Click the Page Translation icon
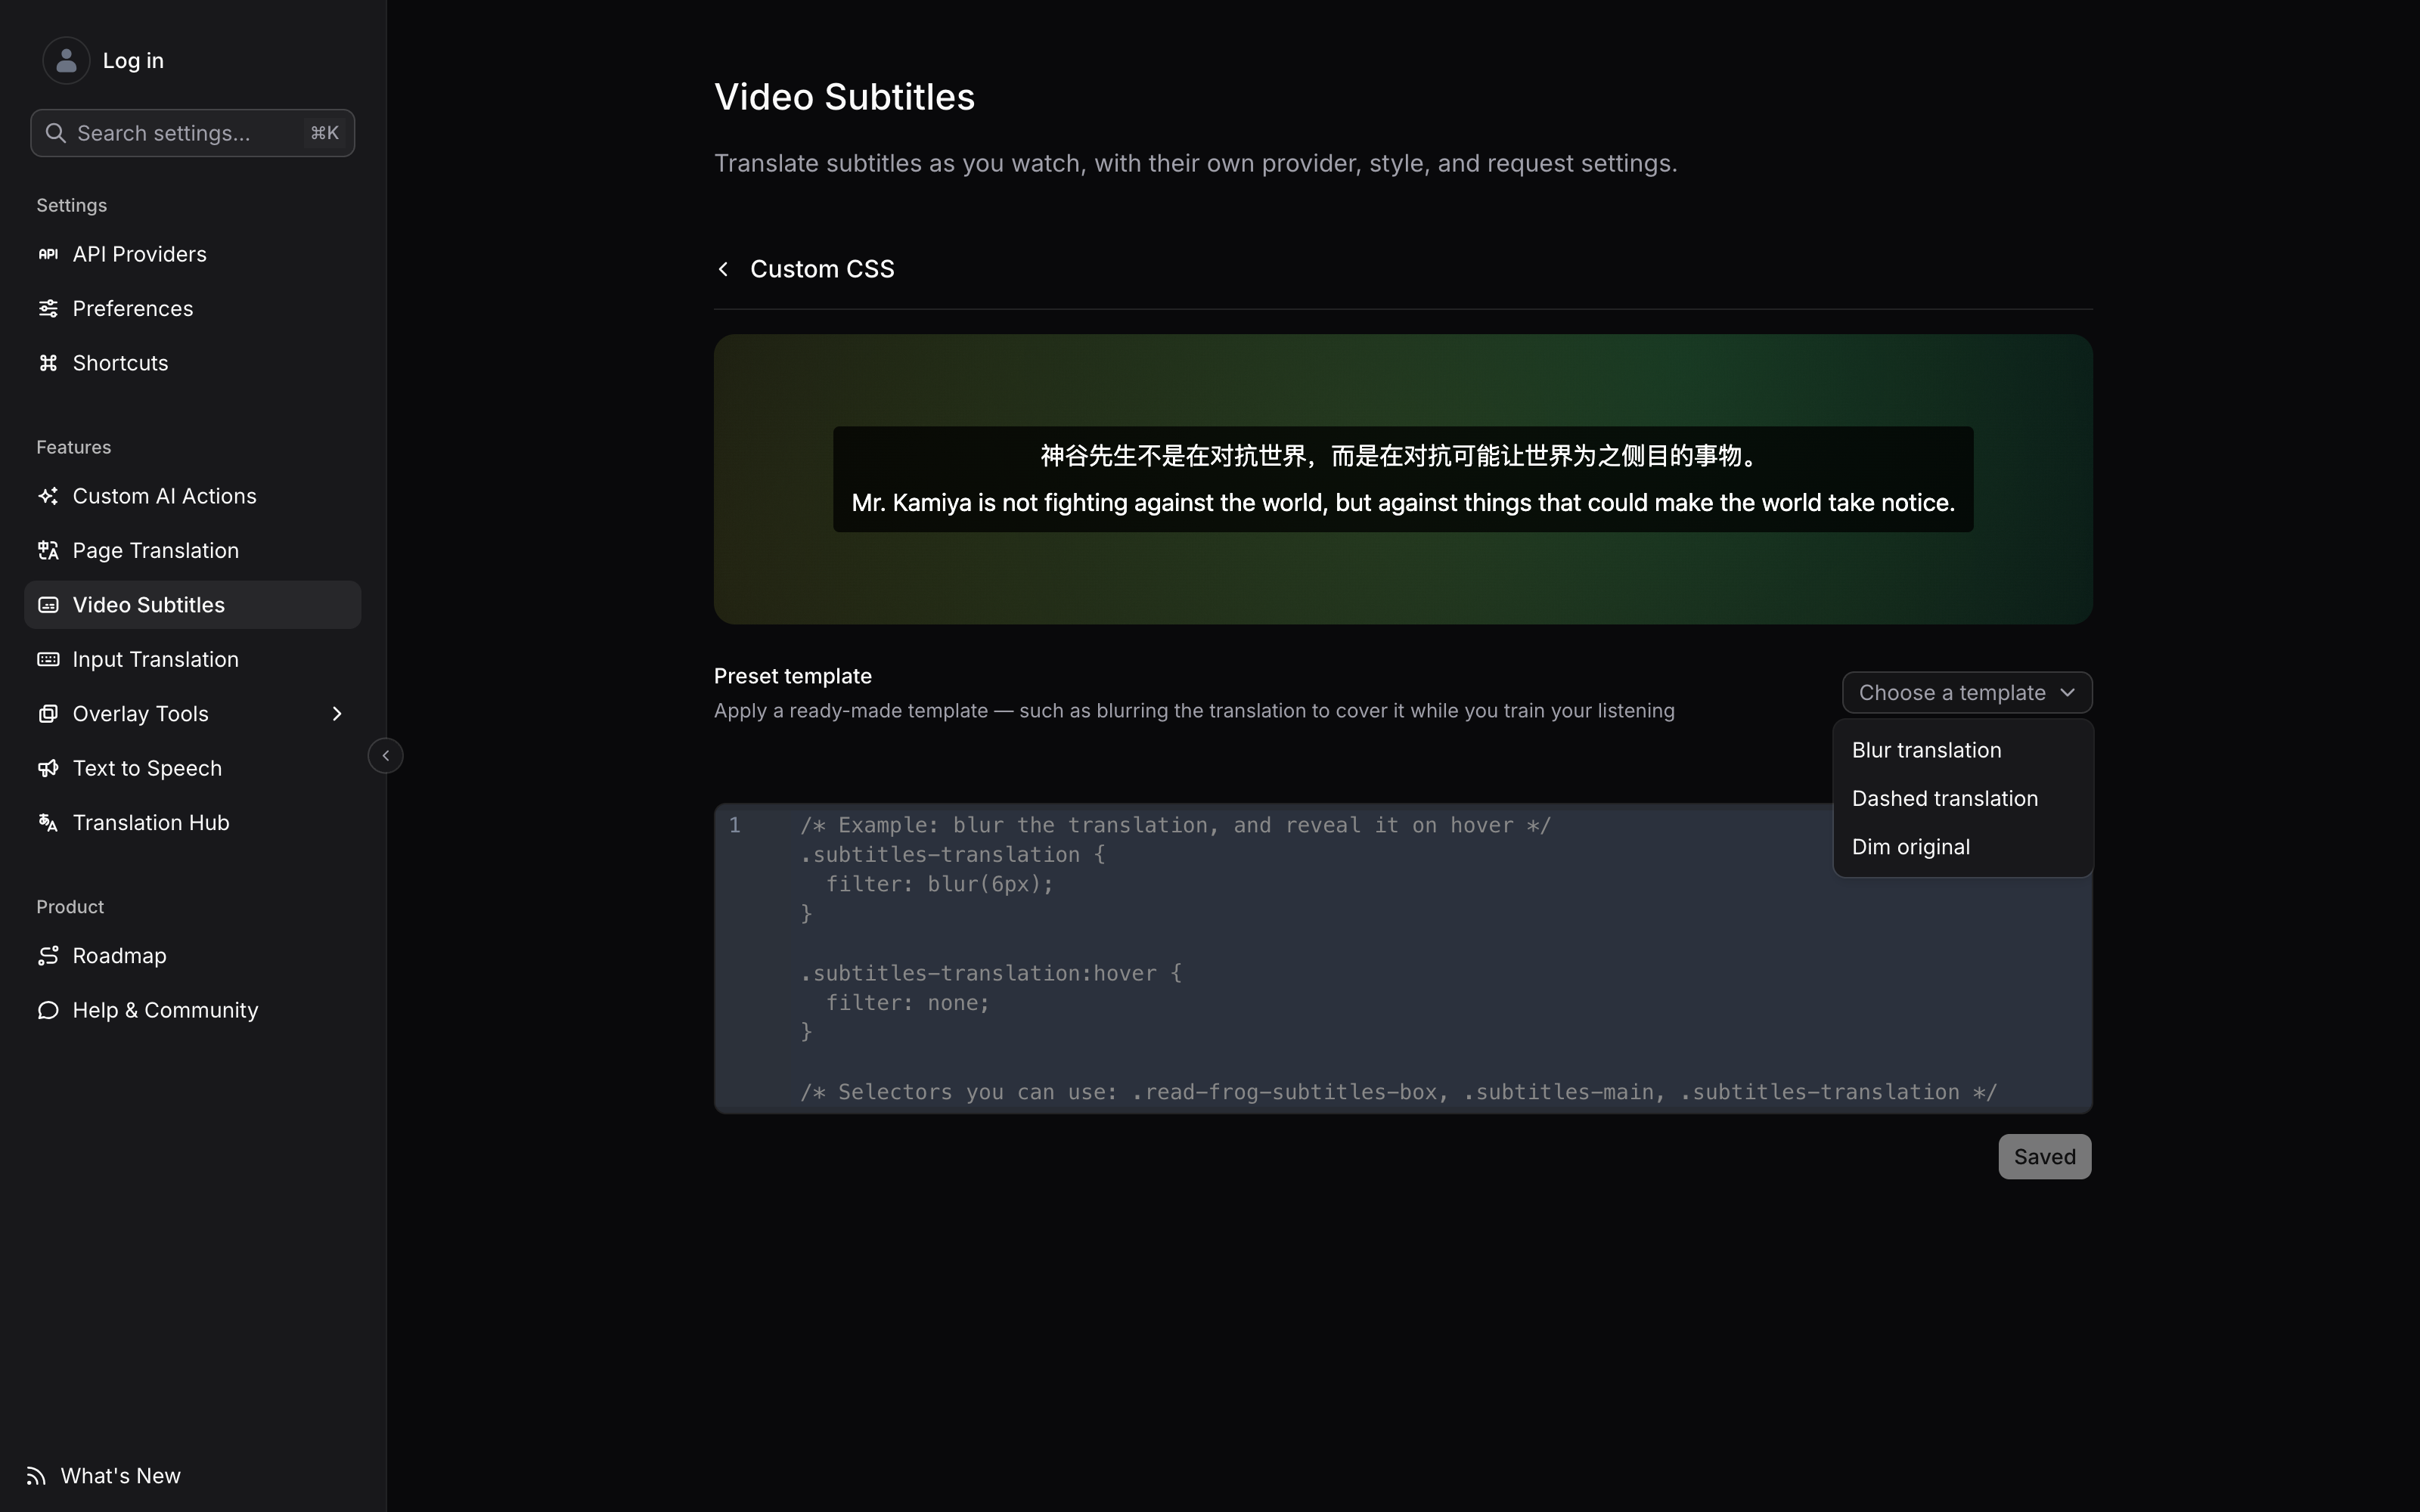The width and height of the screenshot is (2420, 1512). [48, 550]
